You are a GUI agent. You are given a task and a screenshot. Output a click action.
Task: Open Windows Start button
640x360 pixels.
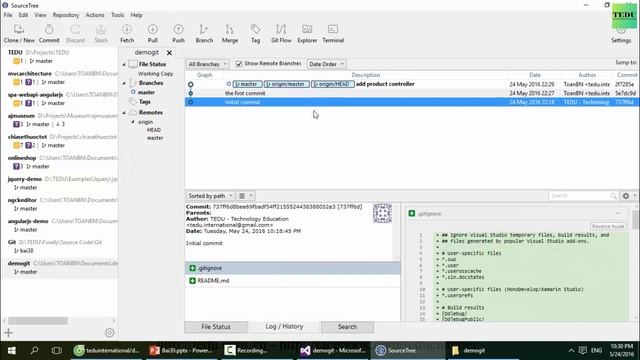(11, 350)
